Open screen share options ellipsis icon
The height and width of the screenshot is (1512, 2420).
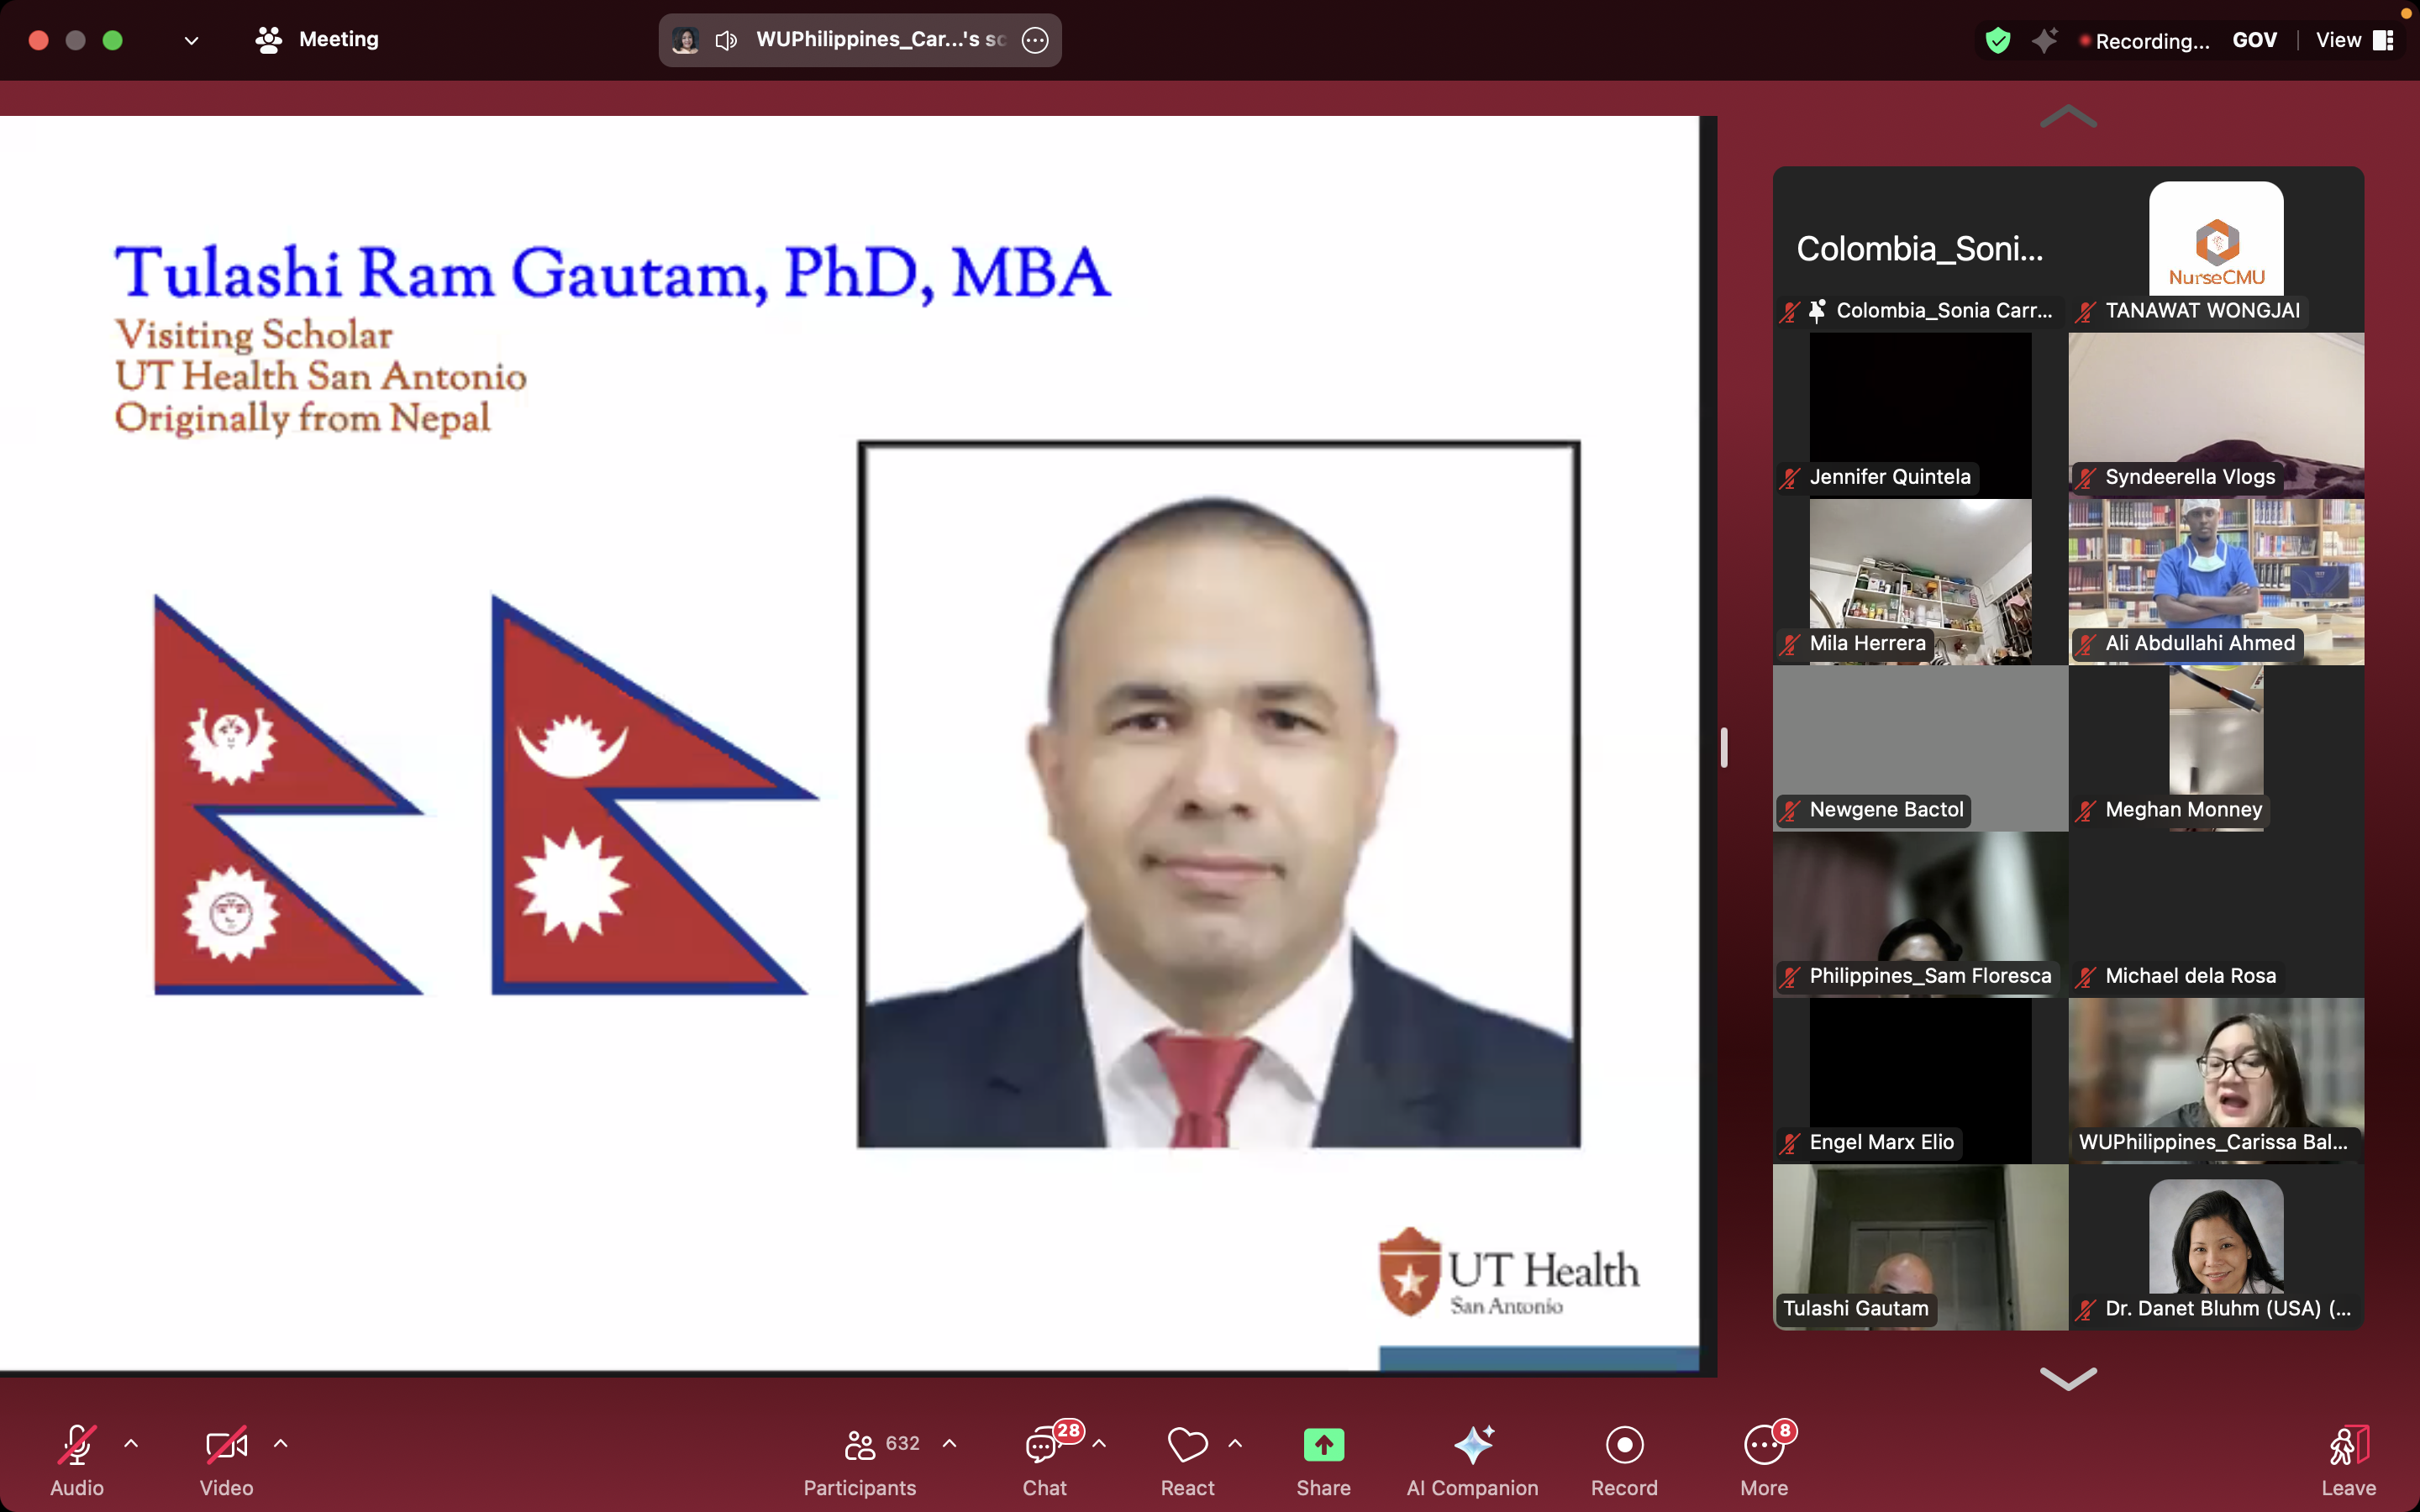click(x=1035, y=40)
